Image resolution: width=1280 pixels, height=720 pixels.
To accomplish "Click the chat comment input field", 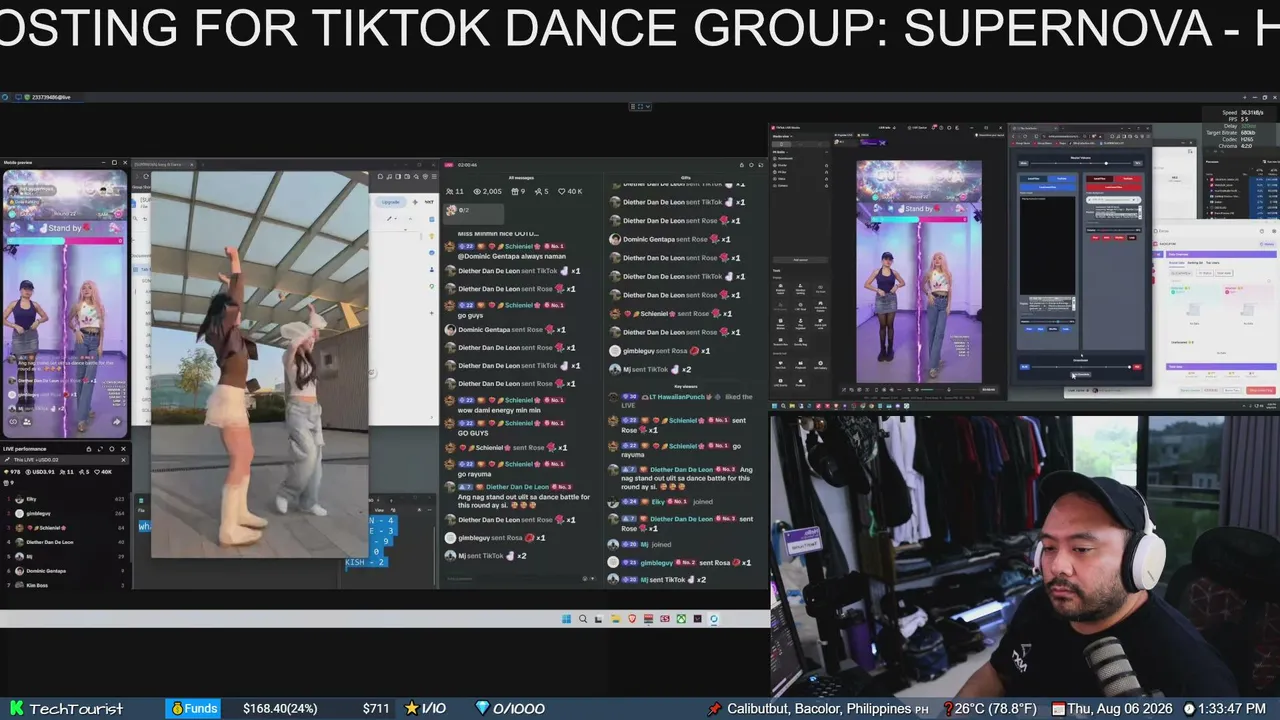I will coord(510,578).
